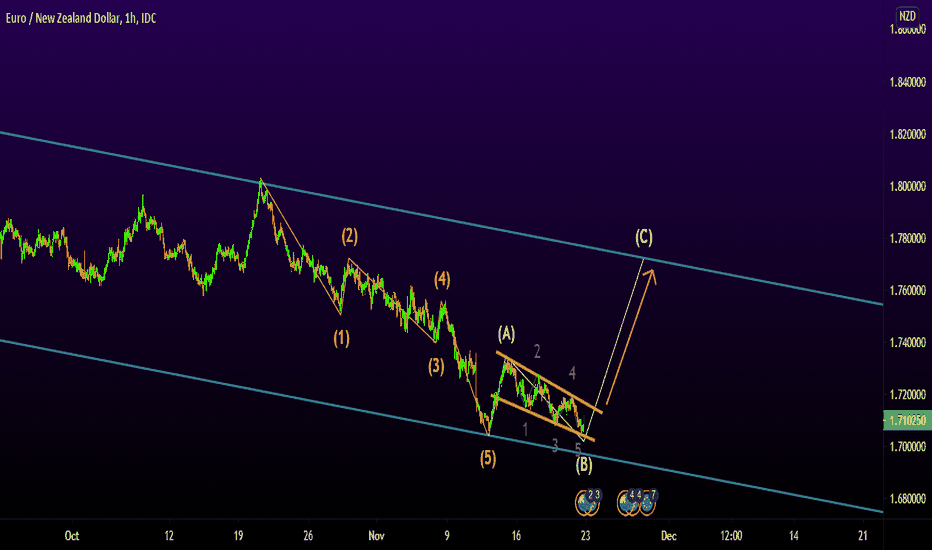The width and height of the screenshot is (932, 550).
Task: Select the gray sub-wave label 3
Action: click(555, 445)
